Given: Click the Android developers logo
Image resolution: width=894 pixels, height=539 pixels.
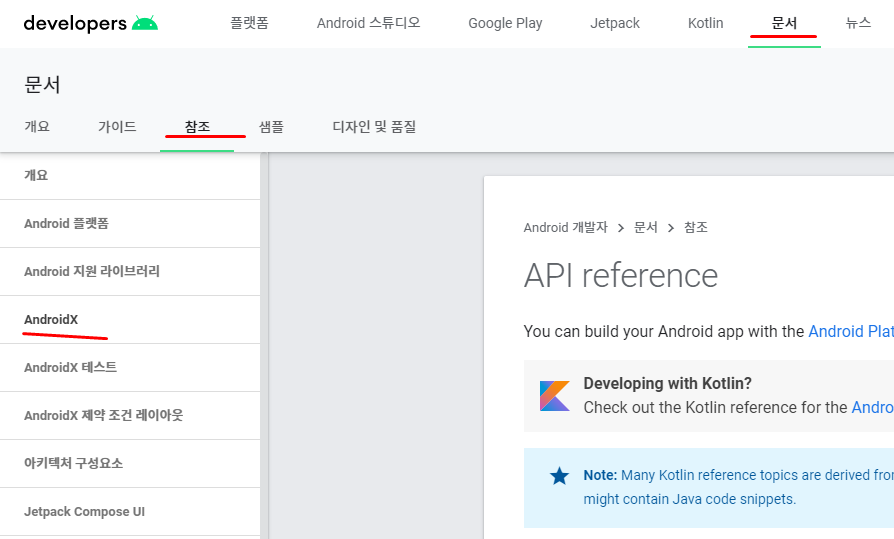Looking at the screenshot, I should click(x=91, y=23).
